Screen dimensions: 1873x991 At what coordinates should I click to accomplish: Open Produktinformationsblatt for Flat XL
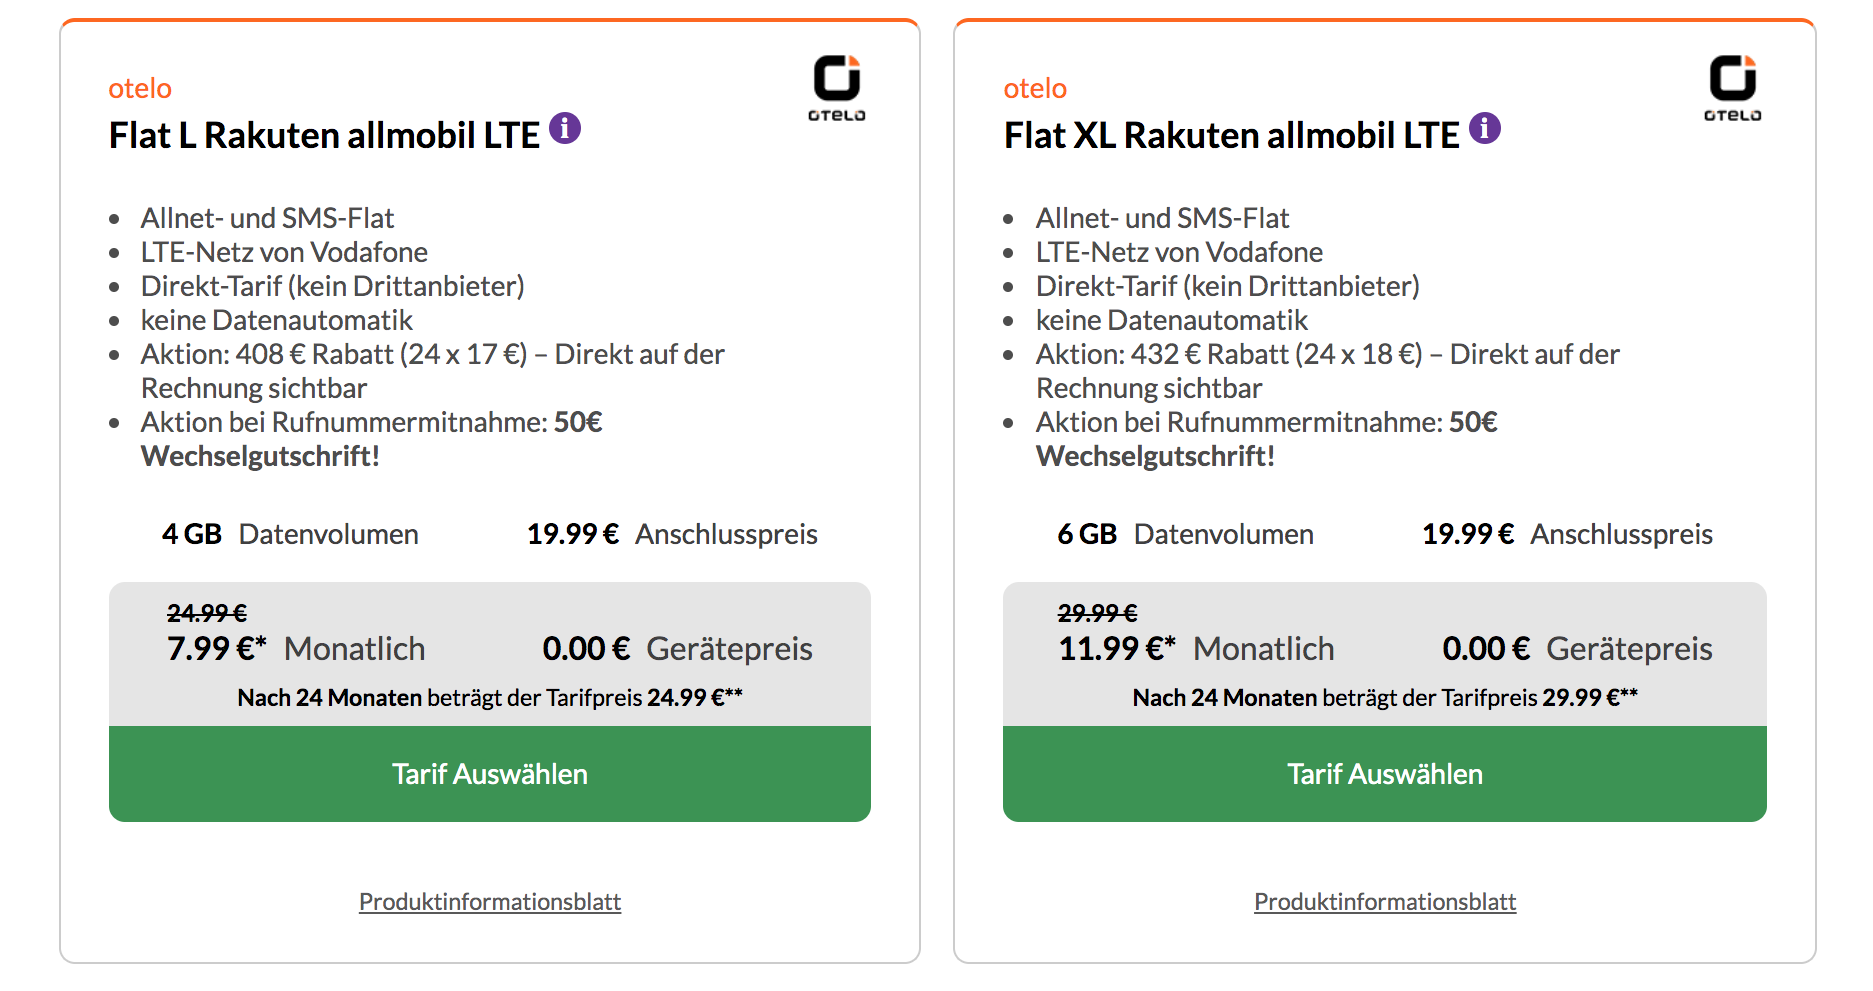click(1385, 902)
